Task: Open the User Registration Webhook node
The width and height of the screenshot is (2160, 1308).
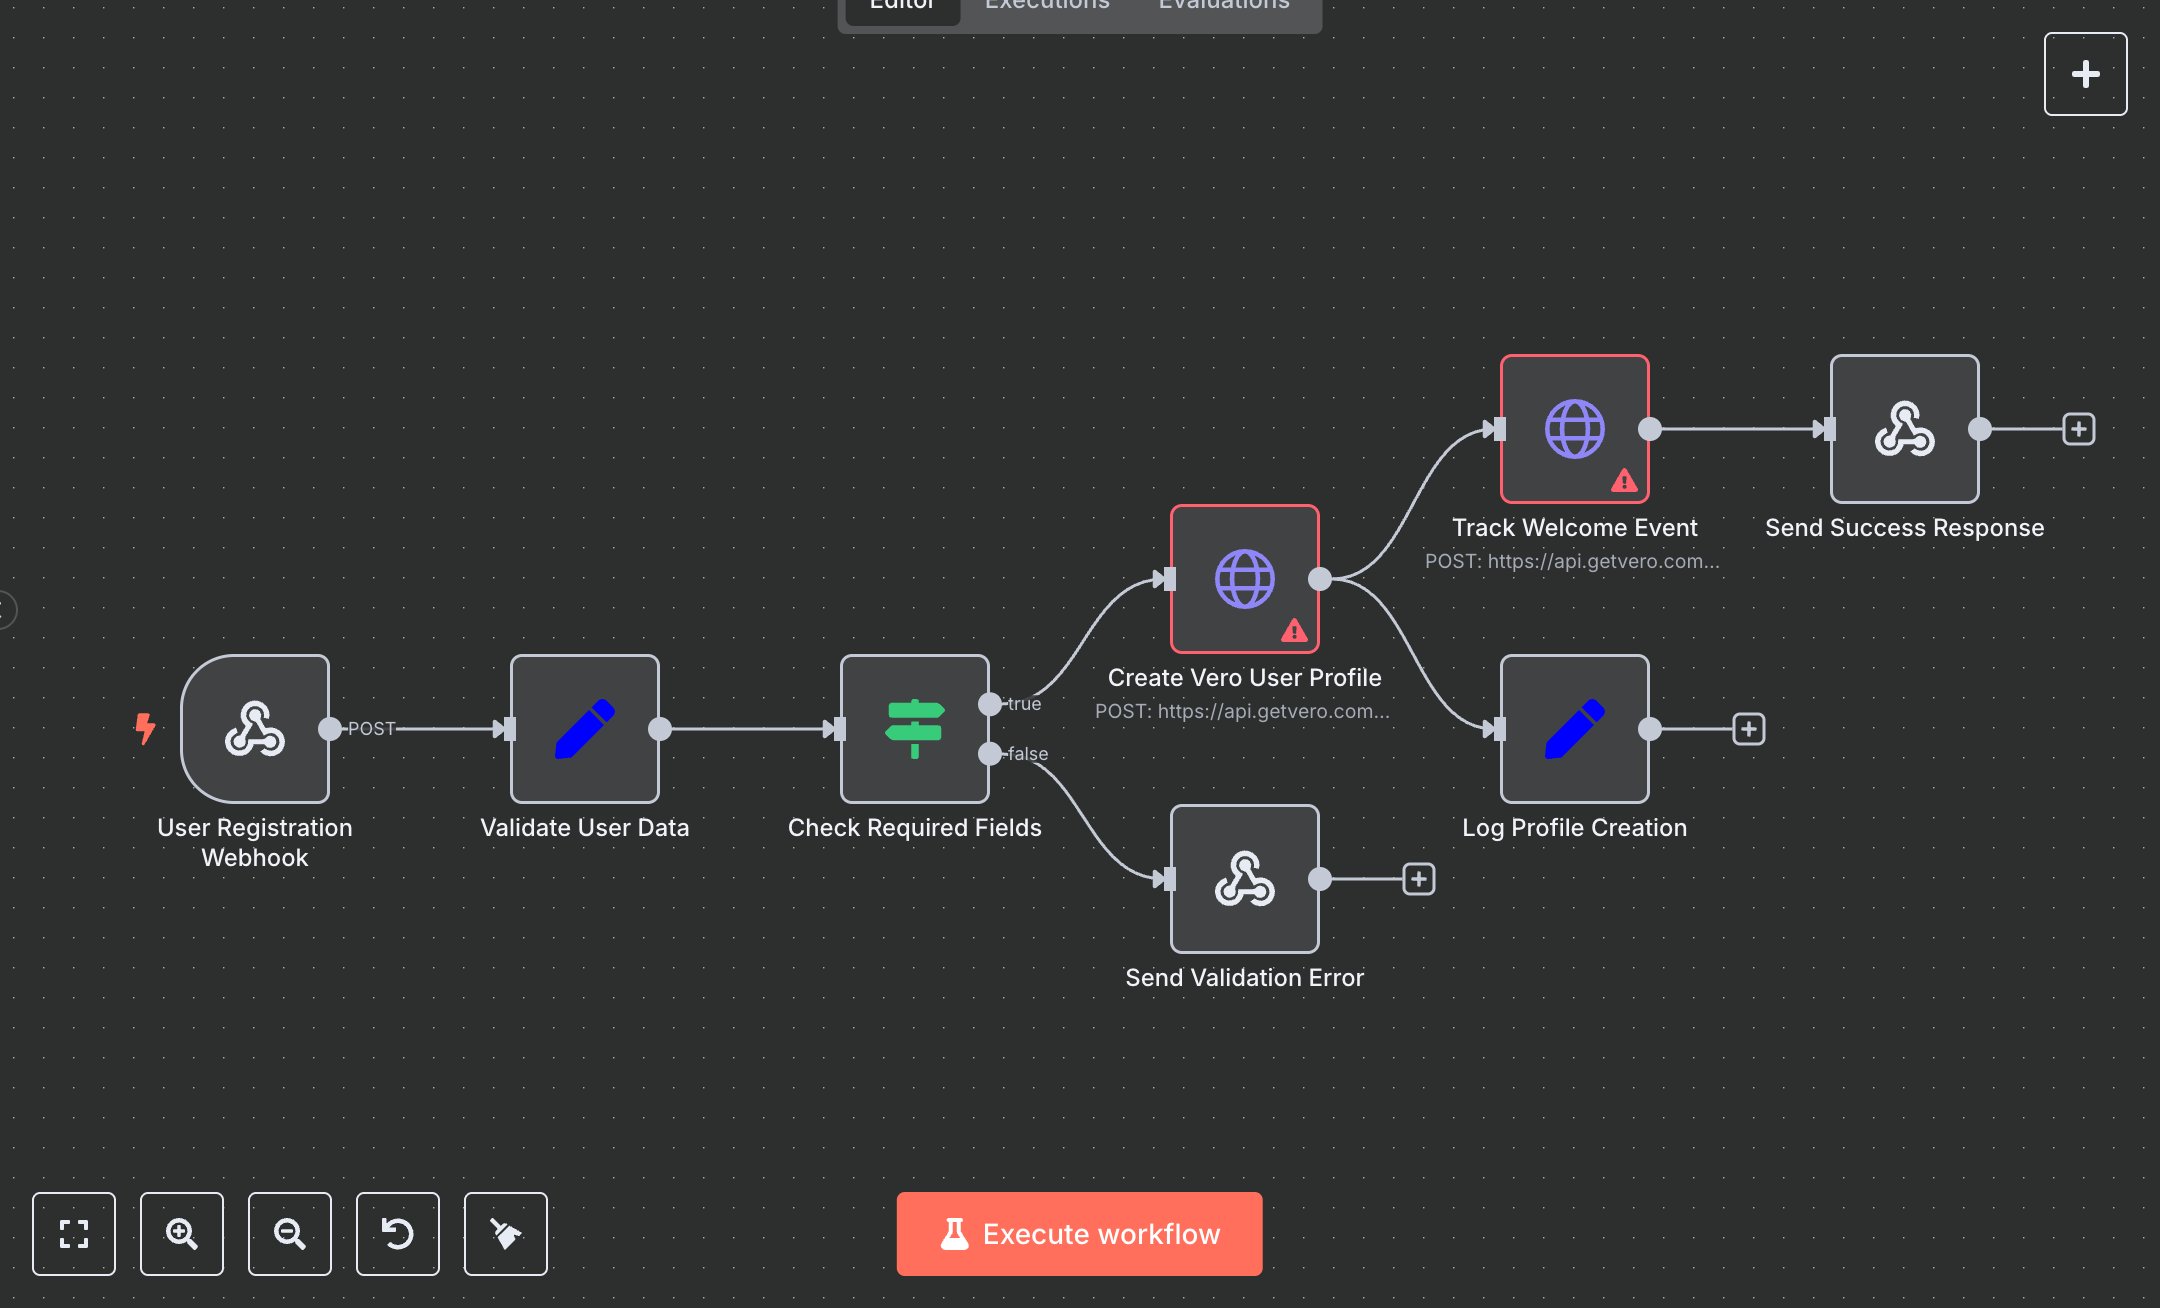Action: 255,729
